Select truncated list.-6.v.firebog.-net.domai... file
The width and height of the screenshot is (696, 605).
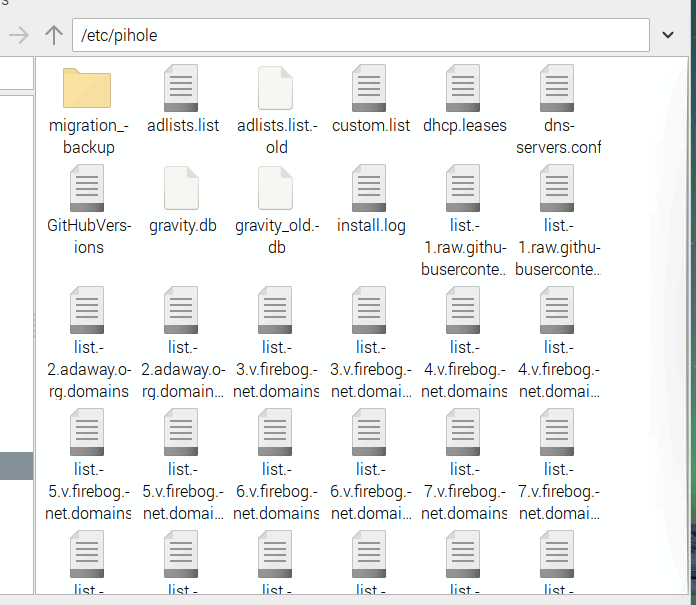pyautogui.click(x=369, y=432)
